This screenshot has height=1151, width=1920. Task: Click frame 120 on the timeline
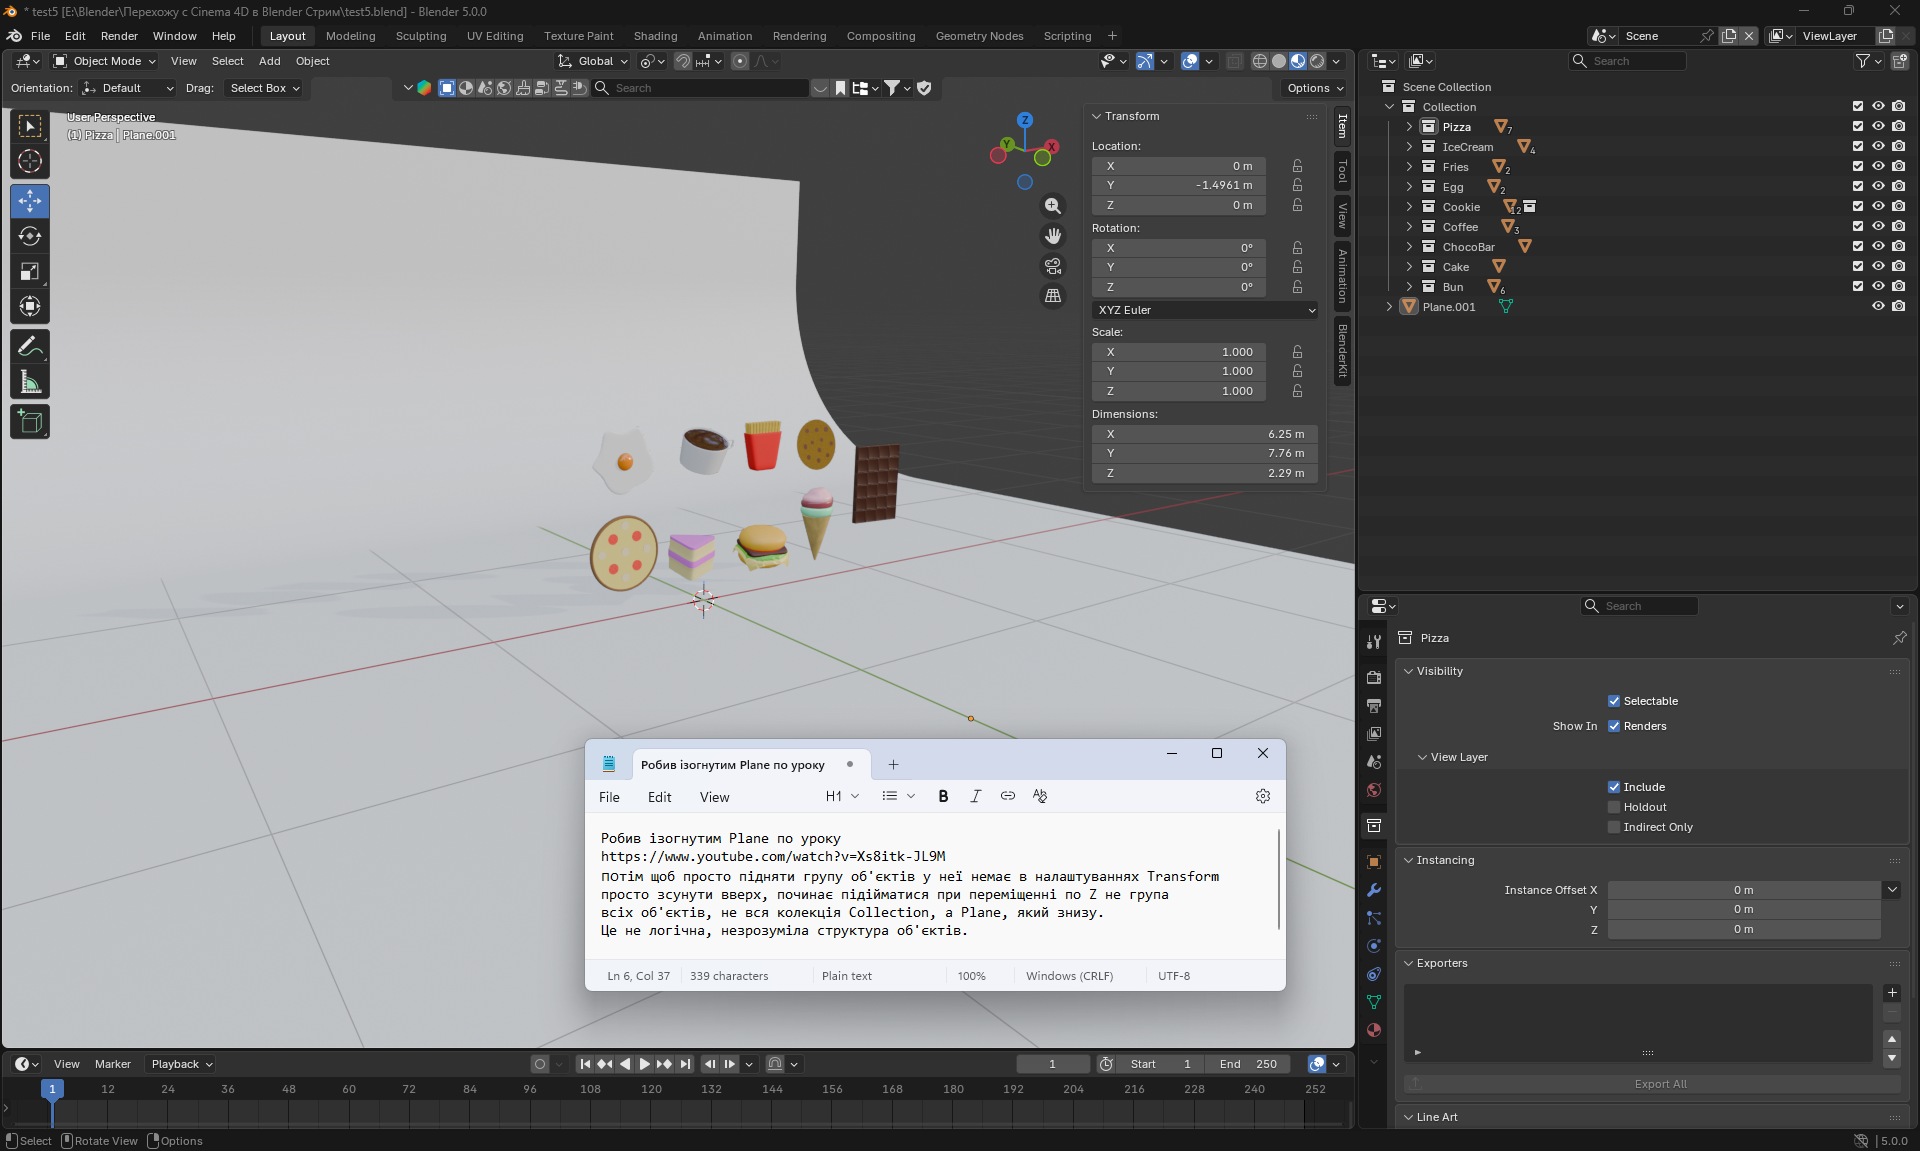tap(651, 1089)
